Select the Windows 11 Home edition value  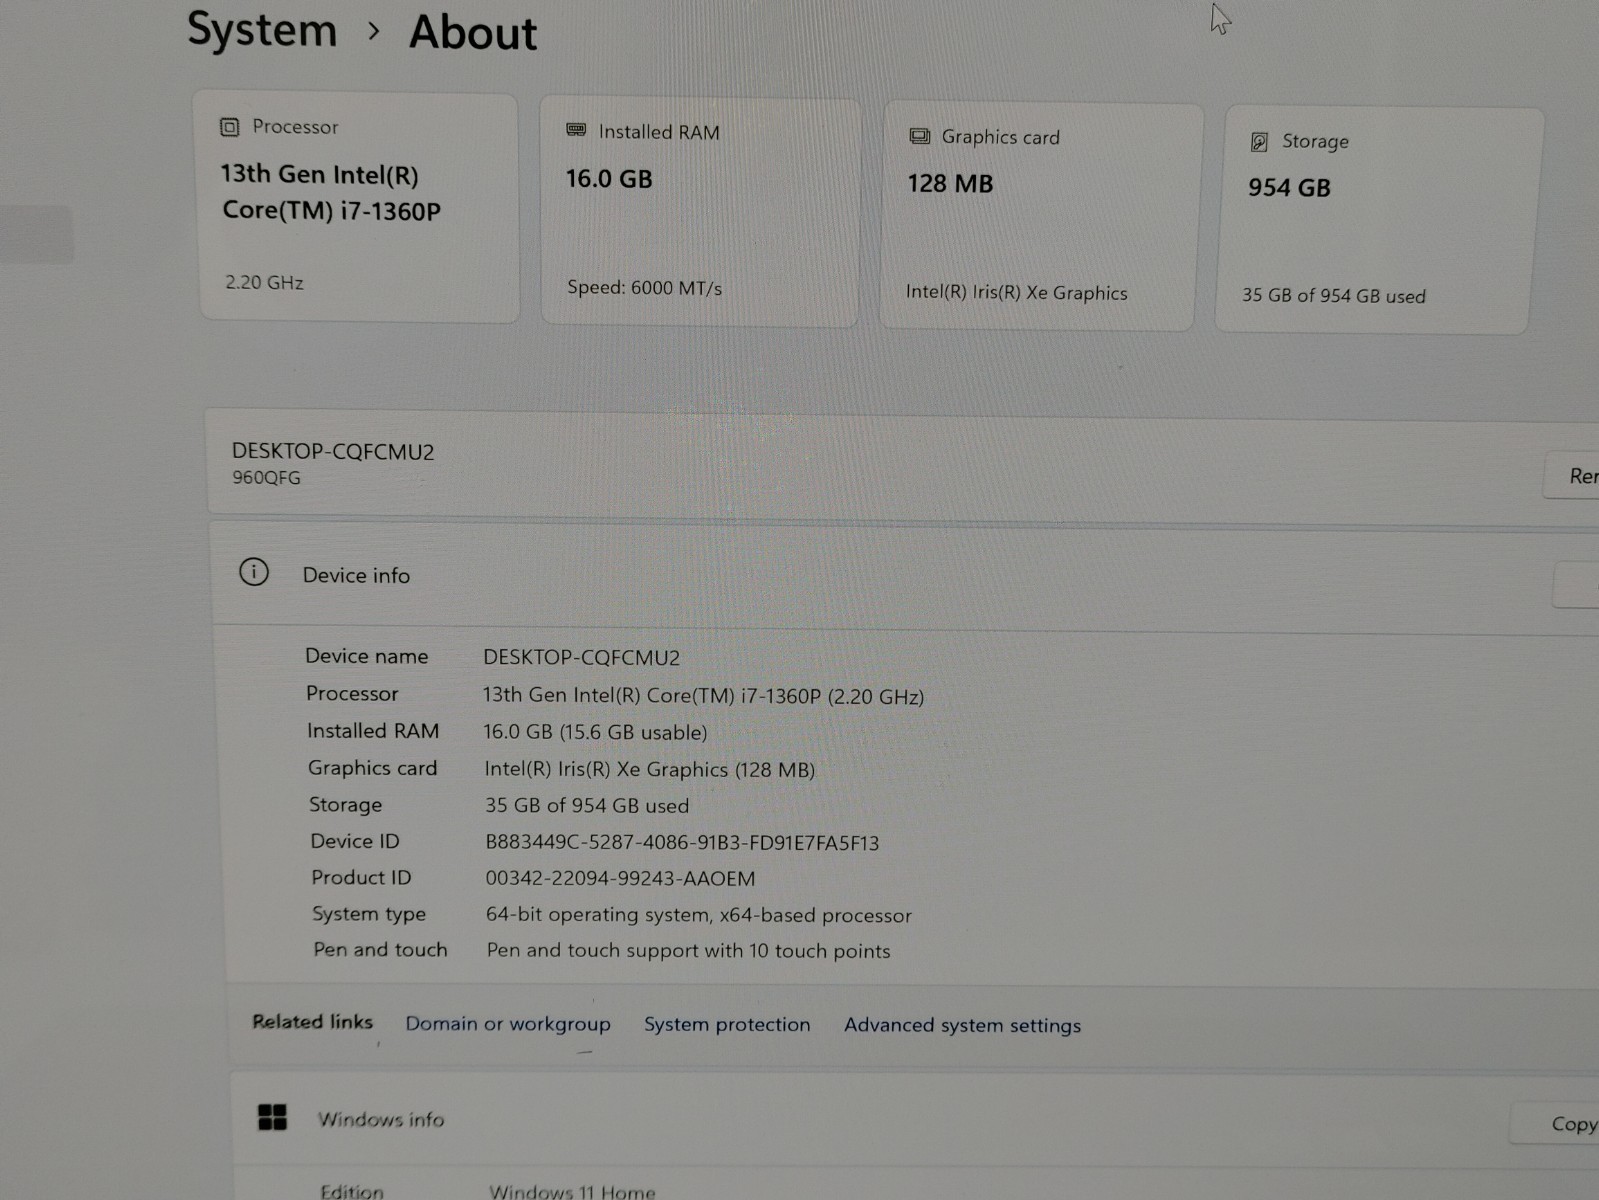572,1191
